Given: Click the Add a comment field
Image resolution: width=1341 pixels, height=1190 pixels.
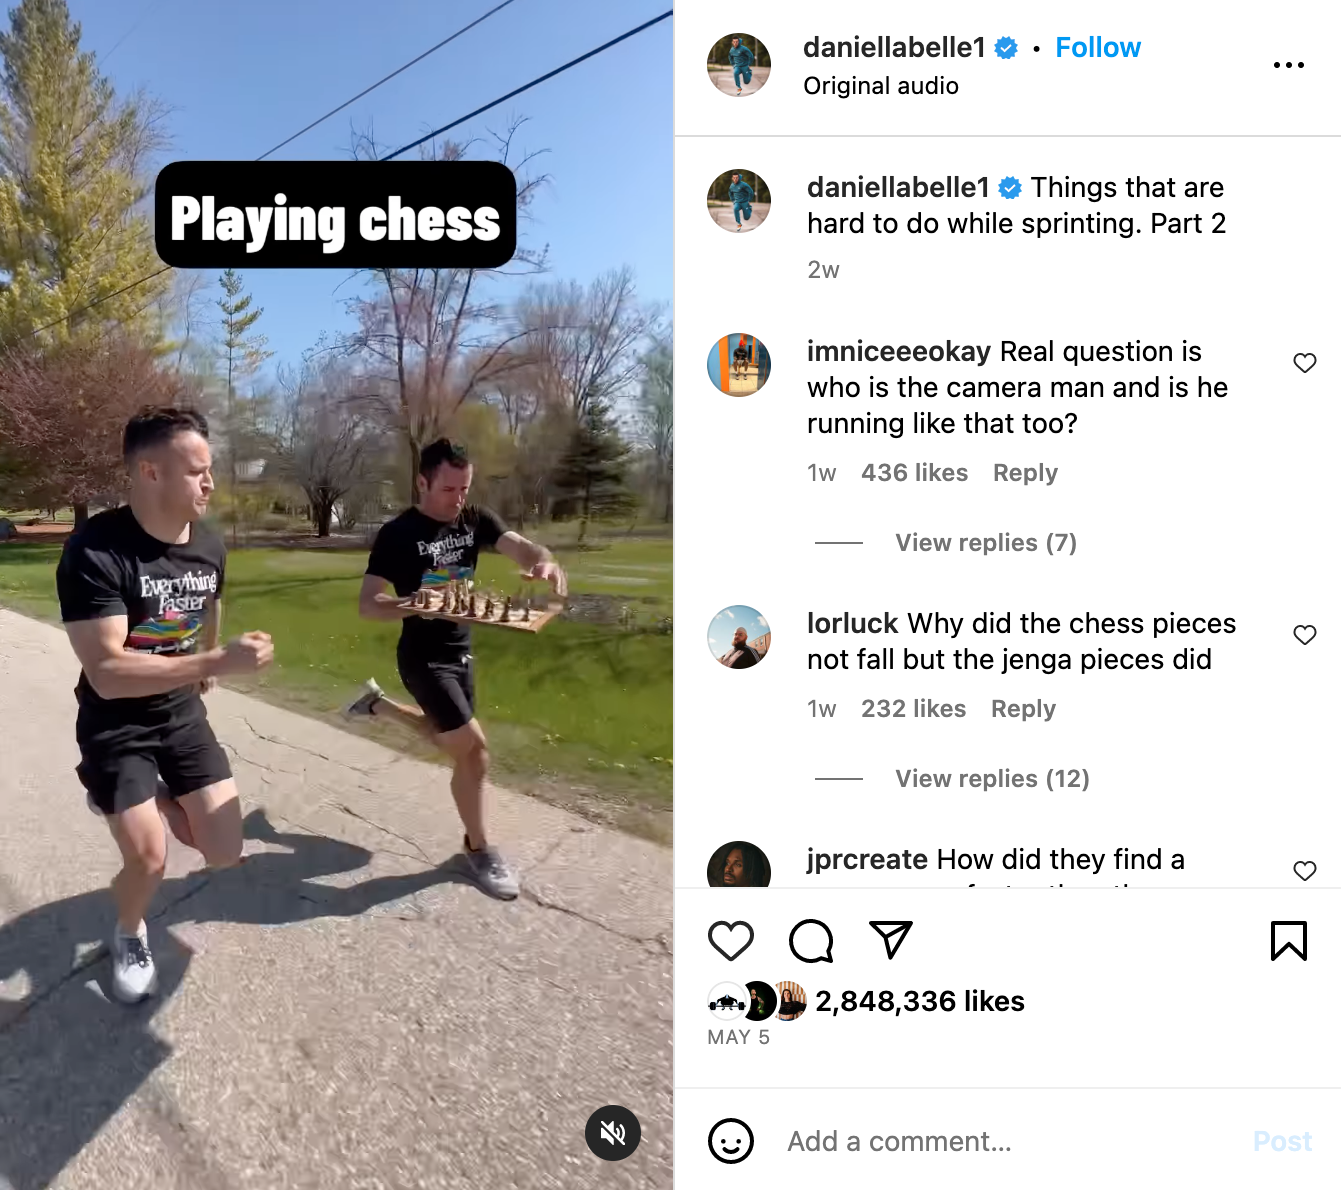Looking at the screenshot, I should click(1010, 1141).
